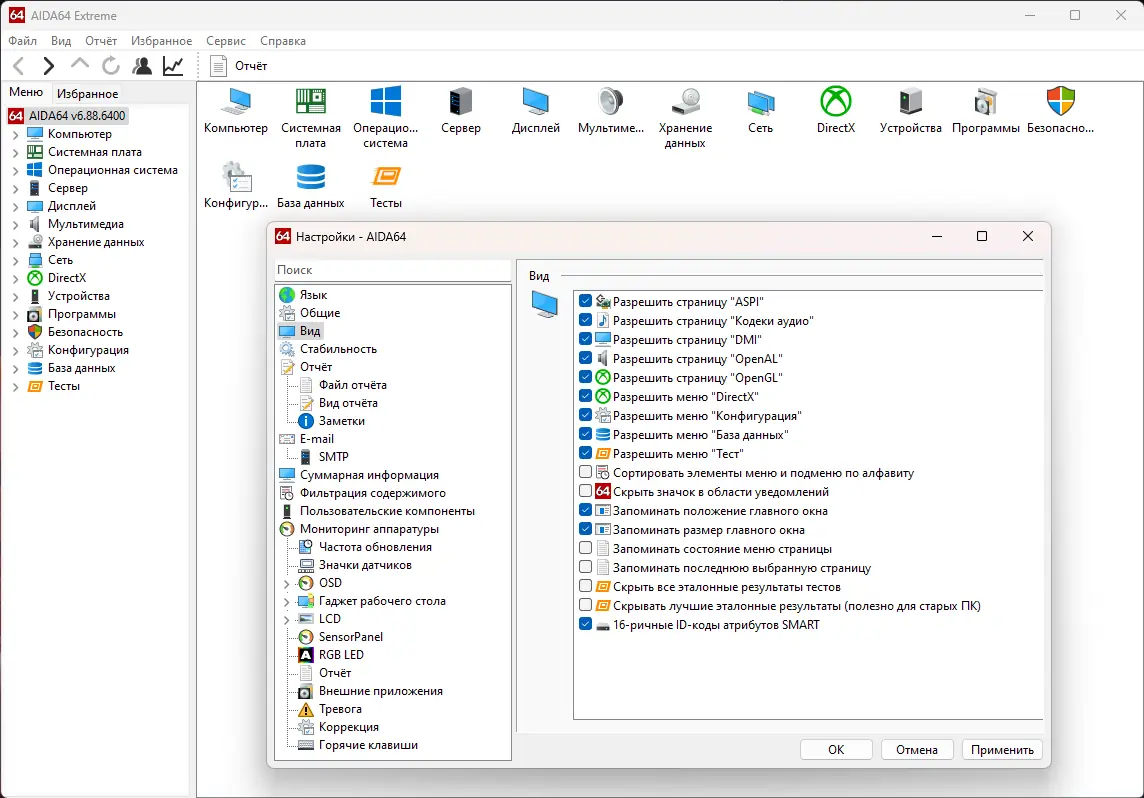The height and width of the screenshot is (798, 1144).
Task: Expand Хранение данных in left tree
Action: pos(15,242)
